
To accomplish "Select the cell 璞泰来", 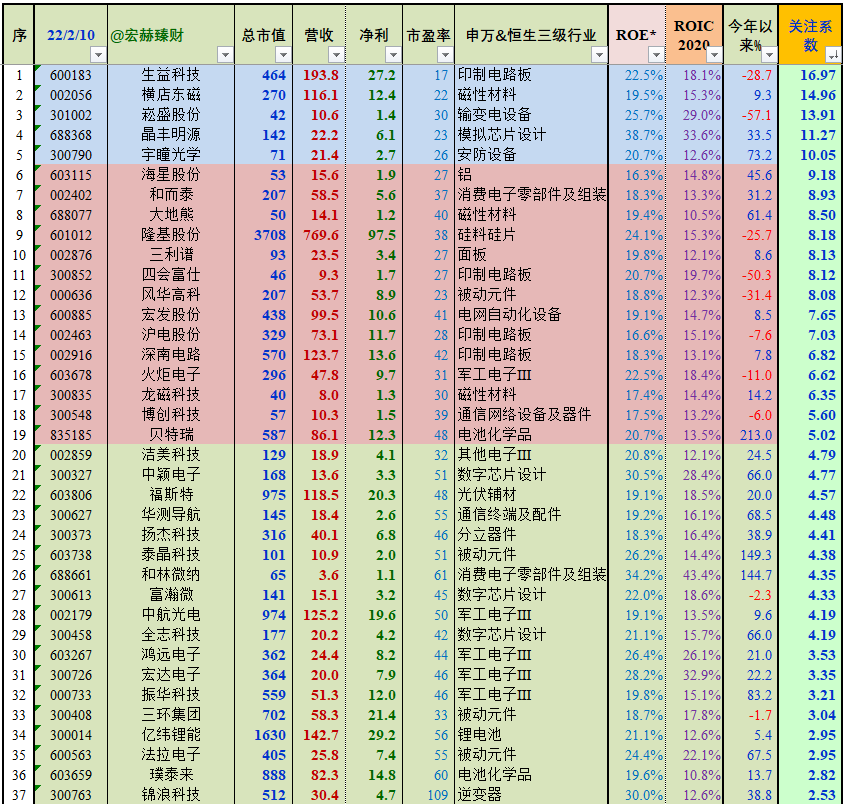I will coord(171,774).
